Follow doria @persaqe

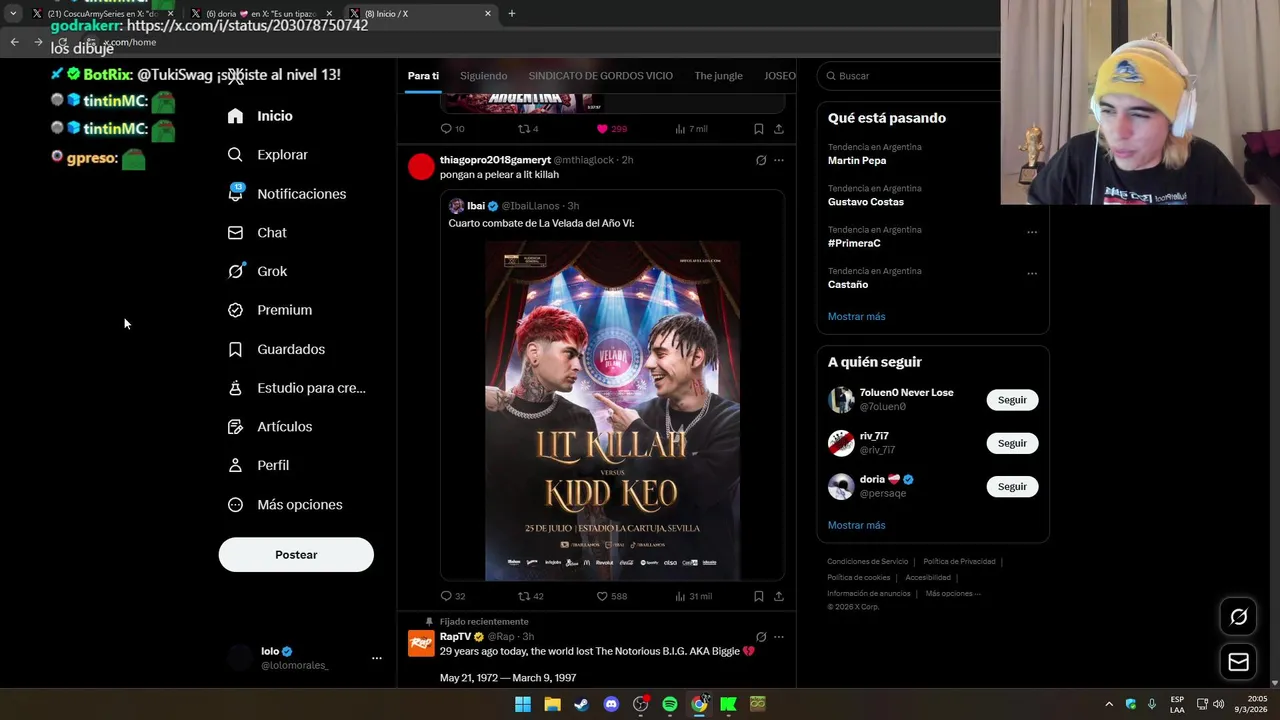[x=1012, y=486]
